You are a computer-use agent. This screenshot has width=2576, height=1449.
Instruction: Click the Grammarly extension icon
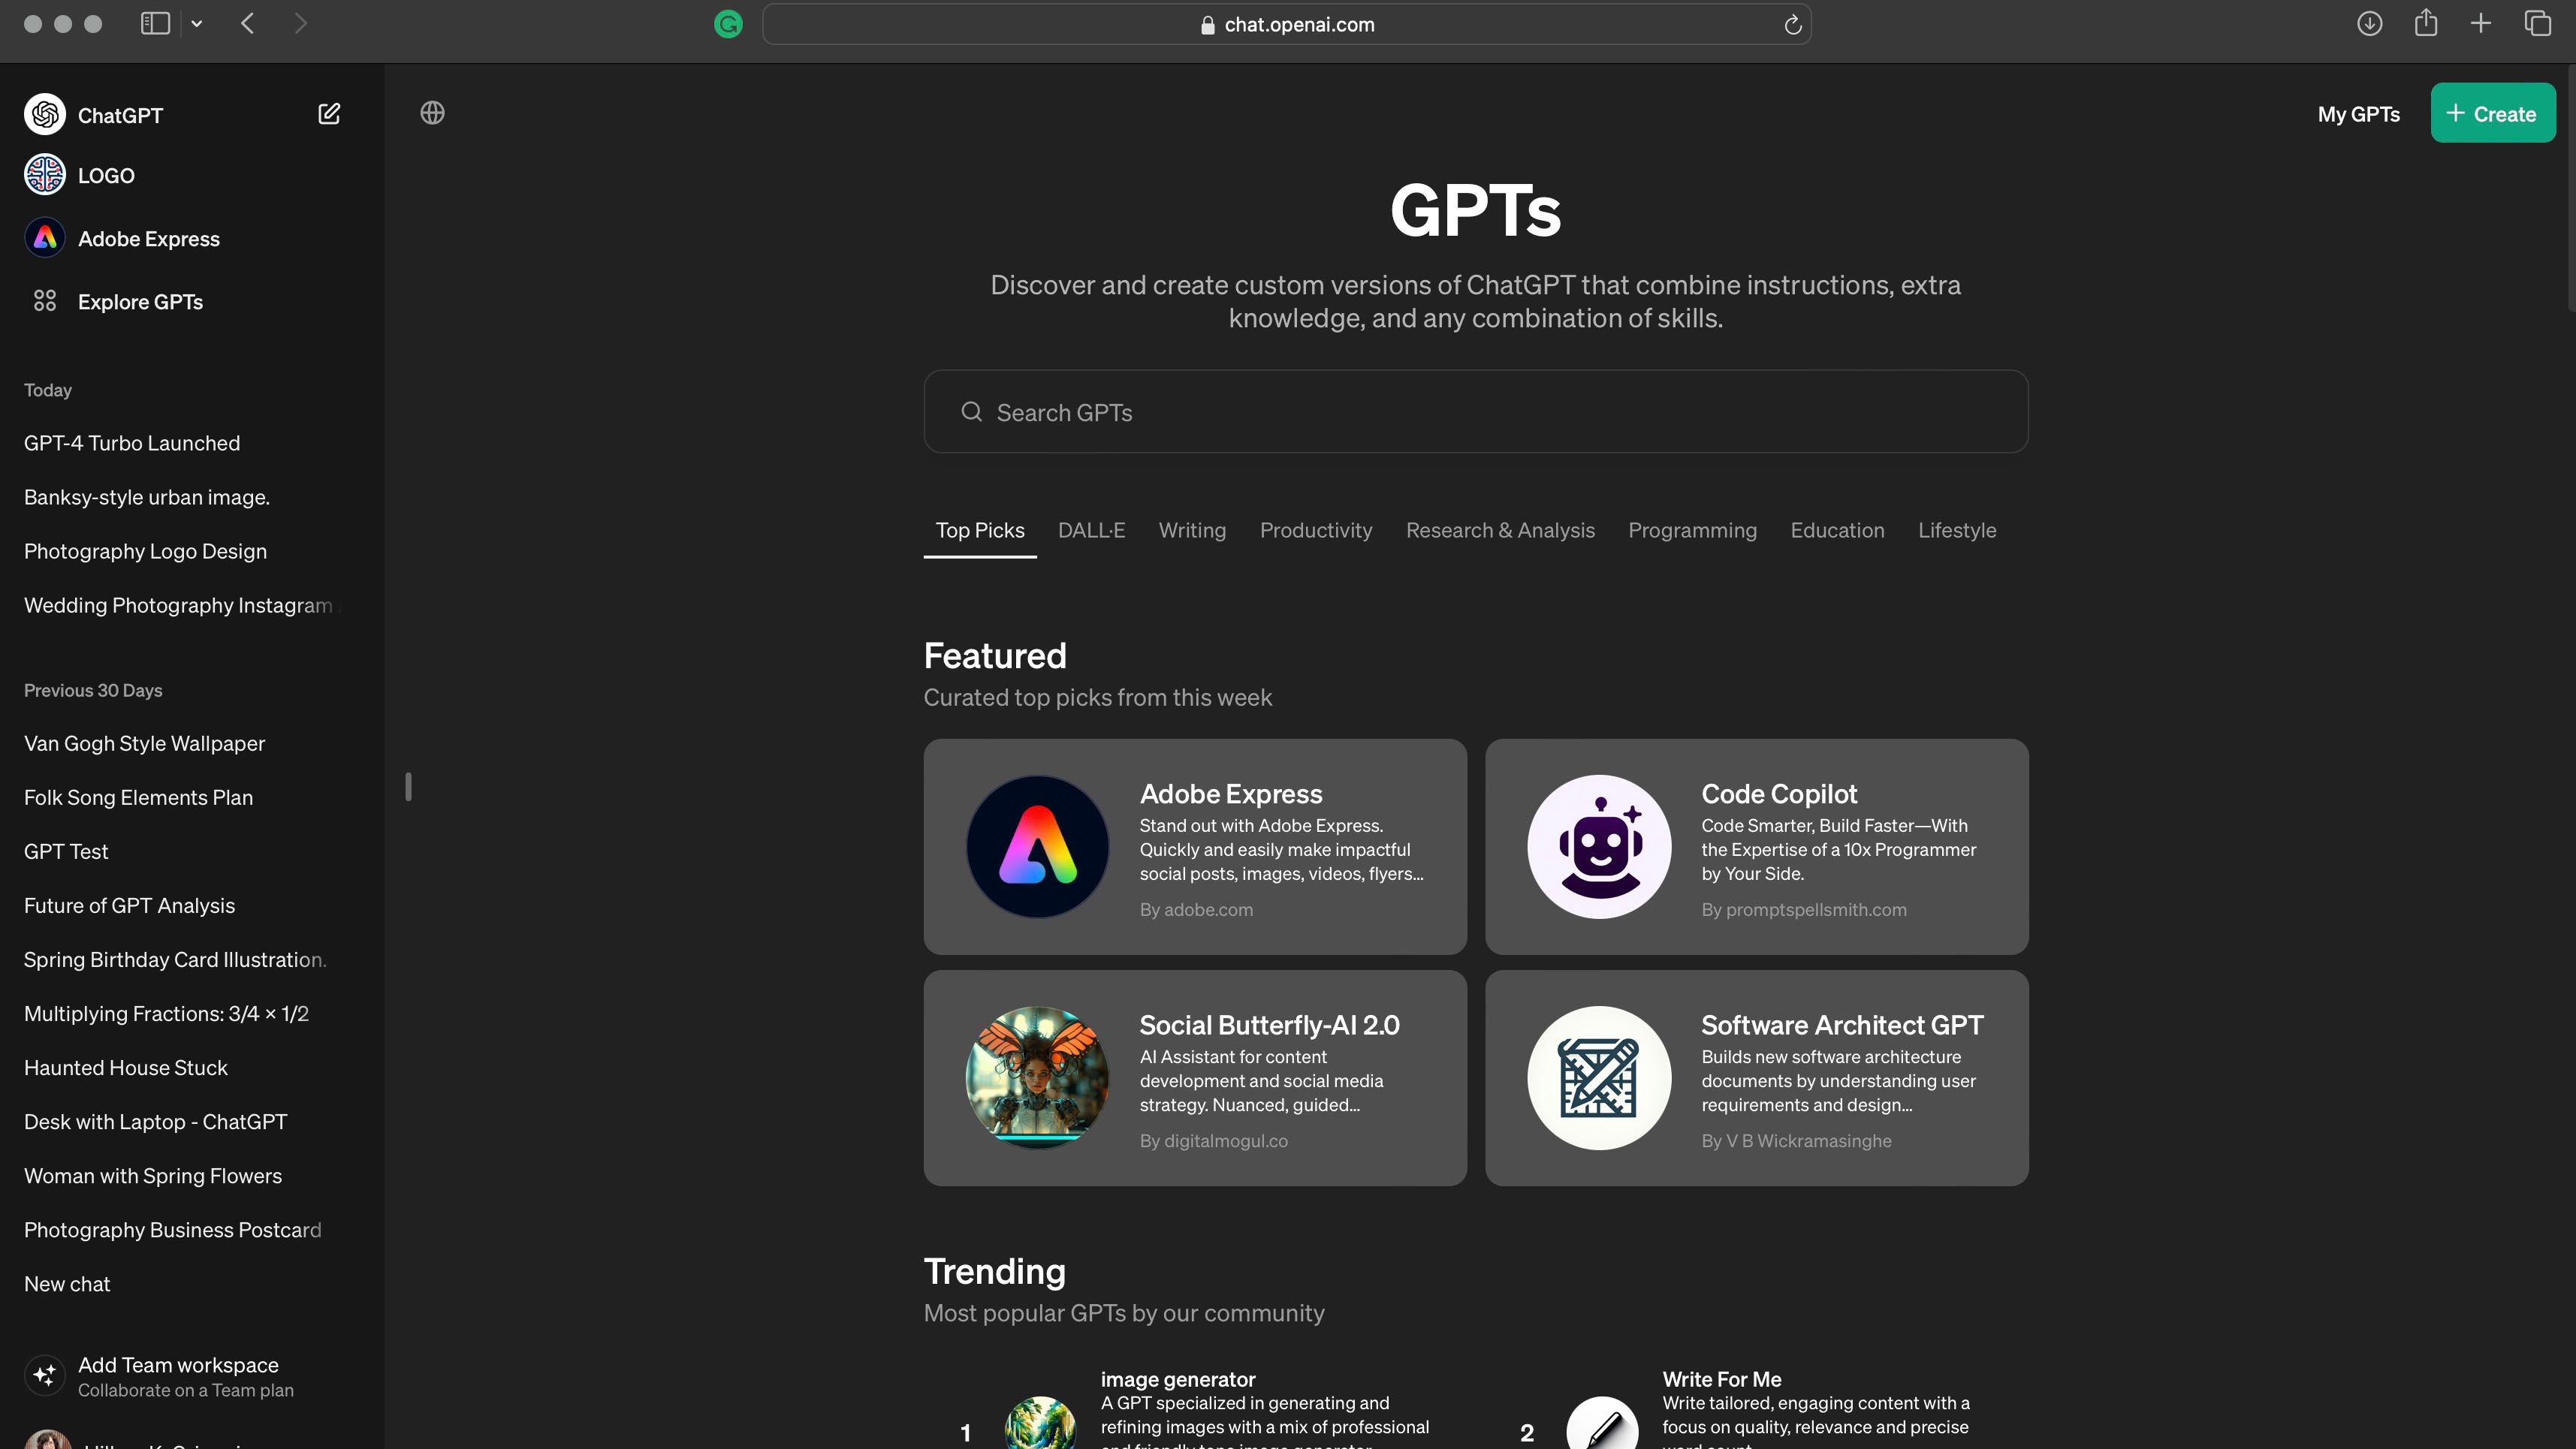click(x=729, y=24)
